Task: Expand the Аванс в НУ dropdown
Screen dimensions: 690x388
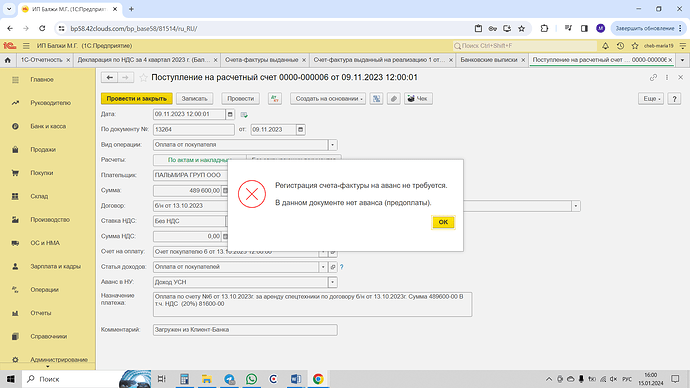Action: pyautogui.click(x=333, y=282)
